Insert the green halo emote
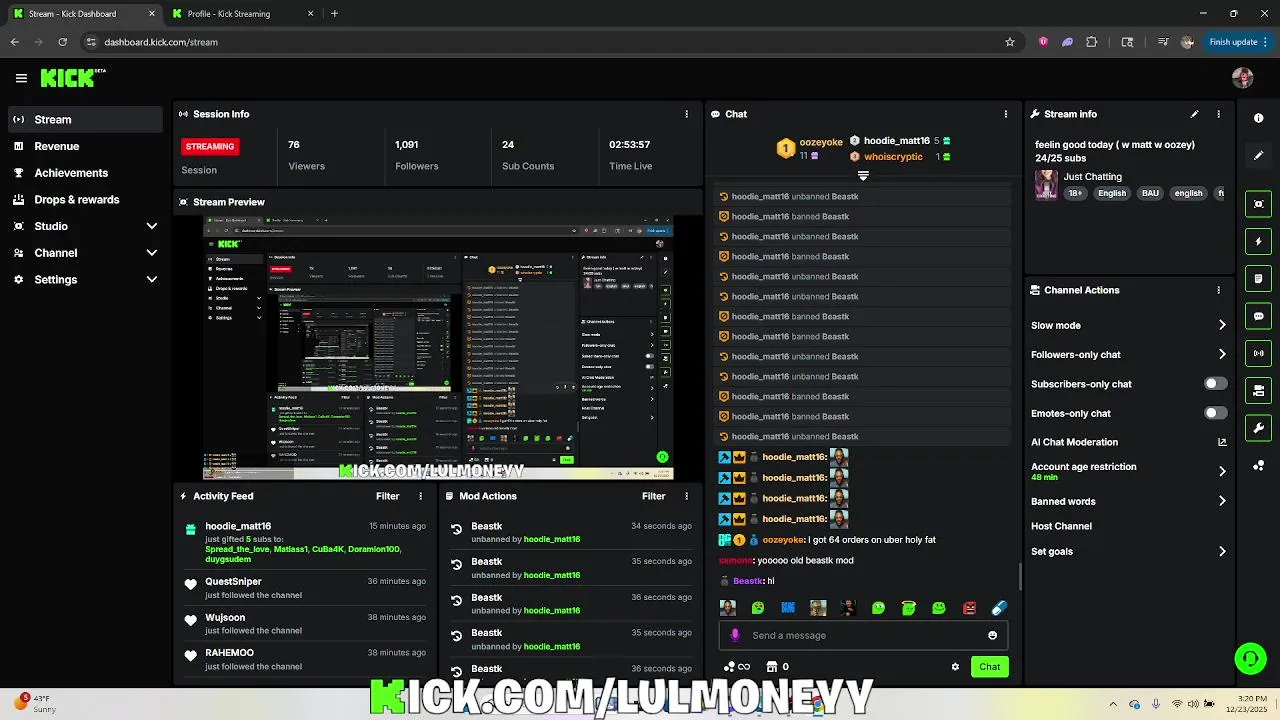This screenshot has height=720, width=1280. (908, 608)
